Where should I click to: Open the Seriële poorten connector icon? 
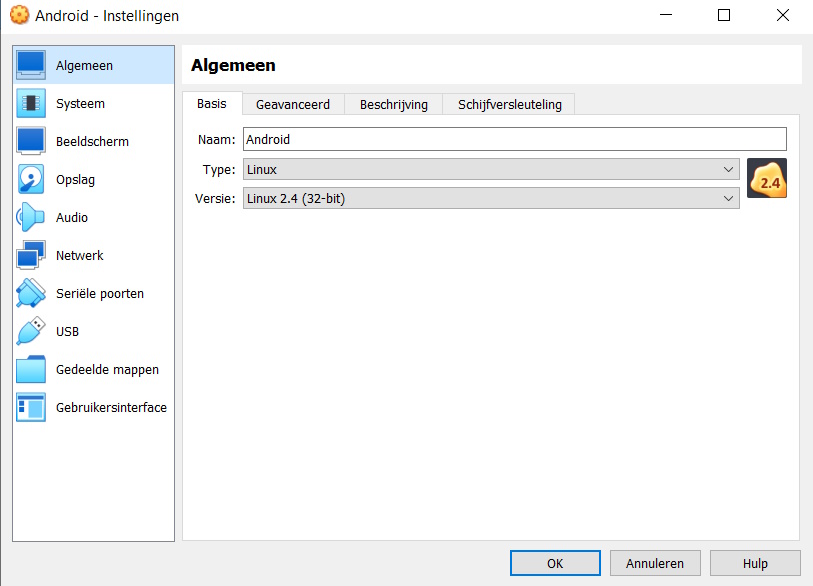pos(31,293)
